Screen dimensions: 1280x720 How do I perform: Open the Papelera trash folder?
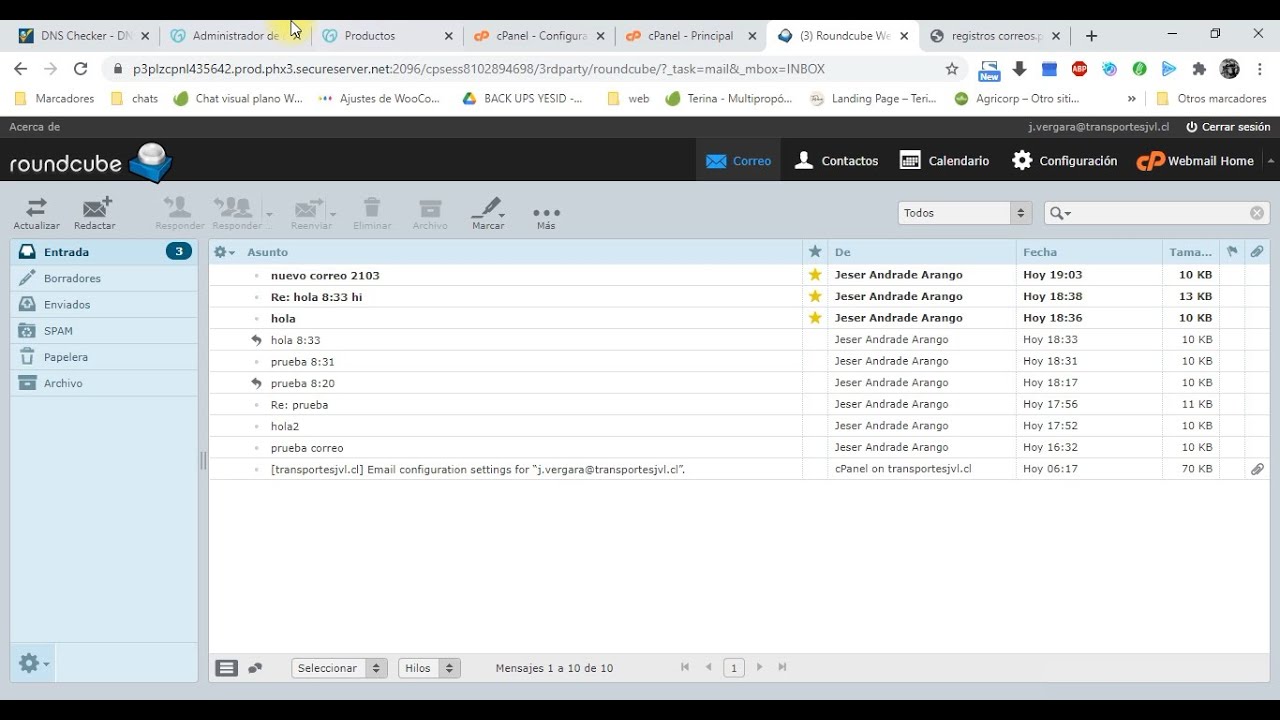[104, 357]
